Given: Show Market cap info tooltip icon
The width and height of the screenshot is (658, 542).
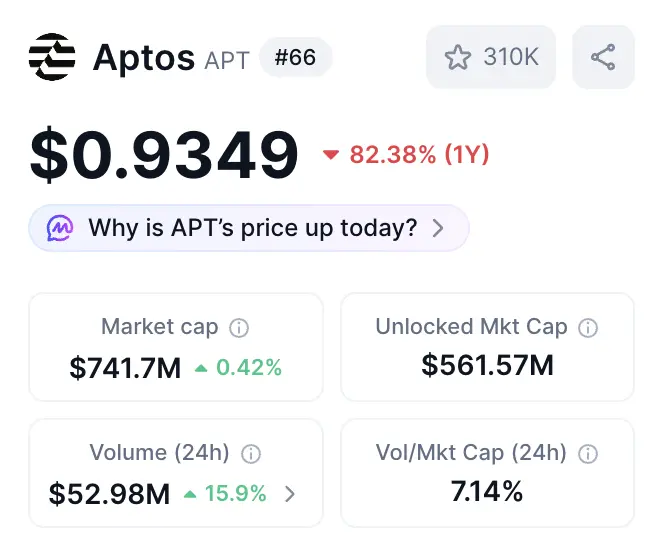Looking at the screenshot, I should [239, 327].
